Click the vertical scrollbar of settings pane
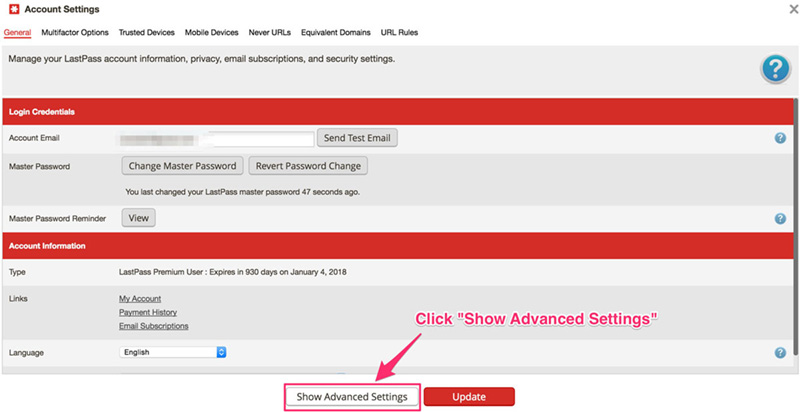 (796, 229)
